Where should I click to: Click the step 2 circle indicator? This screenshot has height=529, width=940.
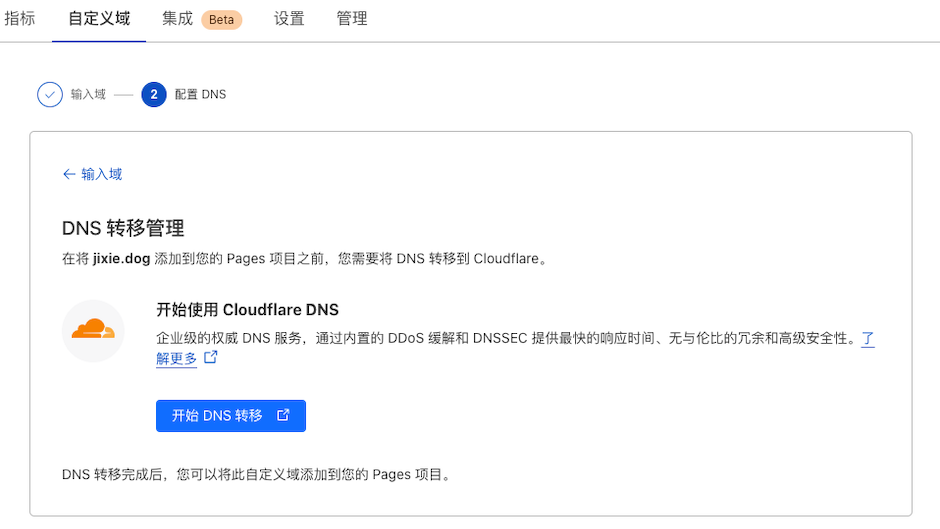(154, 95)
